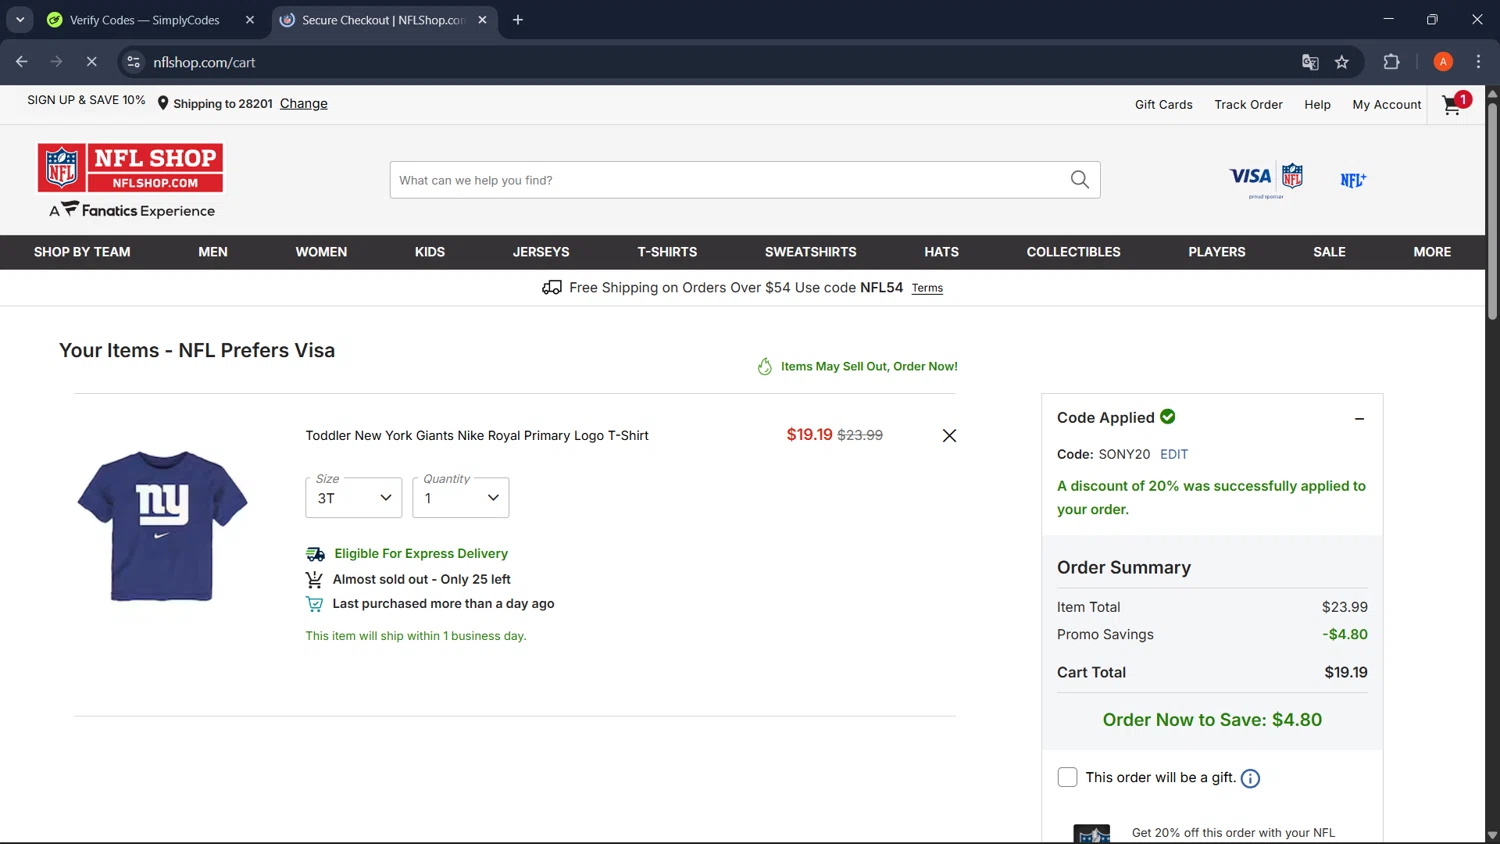
Task: Click the flame icon by Items May Sell Out
Action: pos(765,366)
